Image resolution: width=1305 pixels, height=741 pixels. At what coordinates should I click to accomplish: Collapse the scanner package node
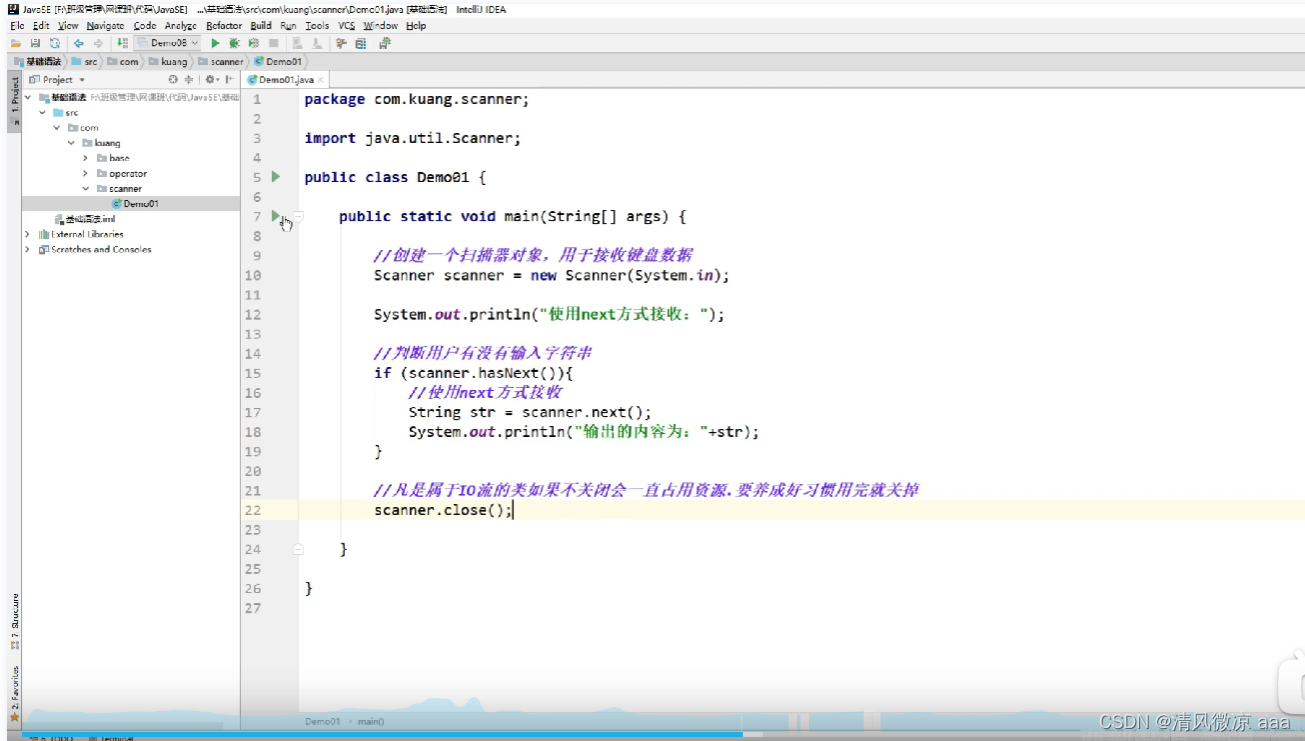[86, 189]
